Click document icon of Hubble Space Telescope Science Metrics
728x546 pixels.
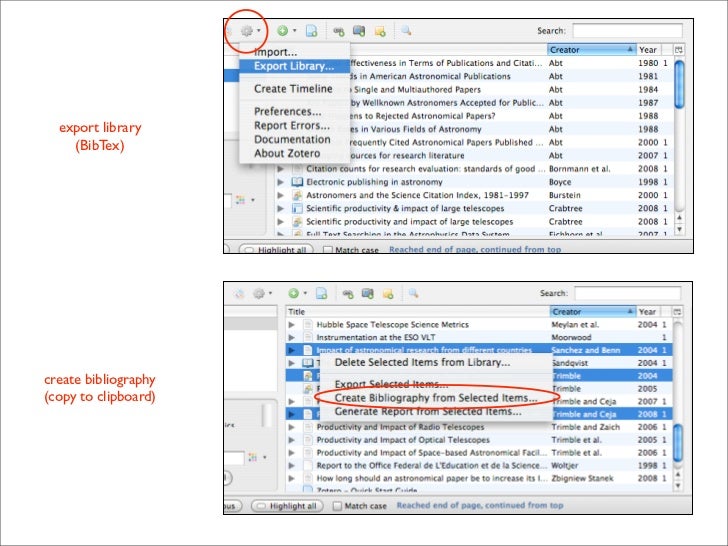pyautogui.click(x=307, y=325)
